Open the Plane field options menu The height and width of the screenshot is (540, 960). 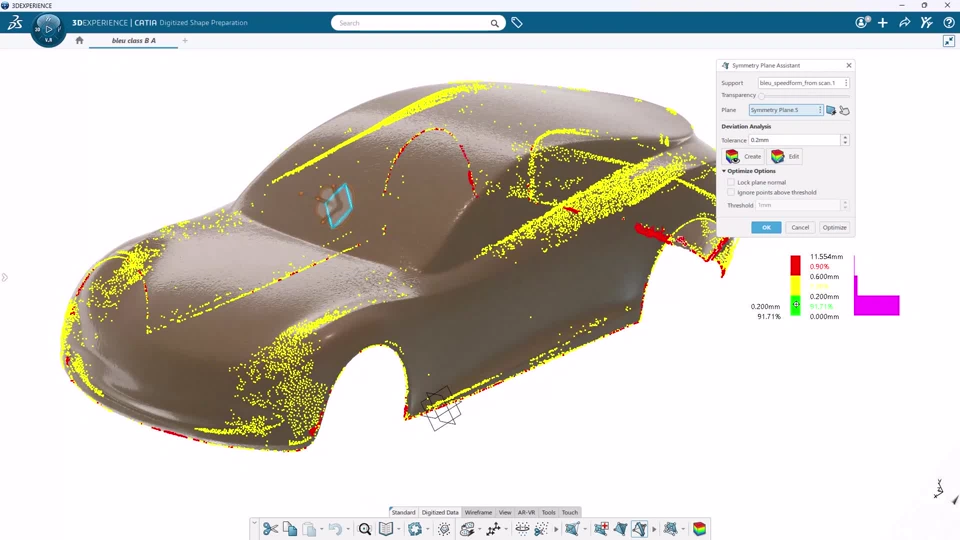[820, 110]
